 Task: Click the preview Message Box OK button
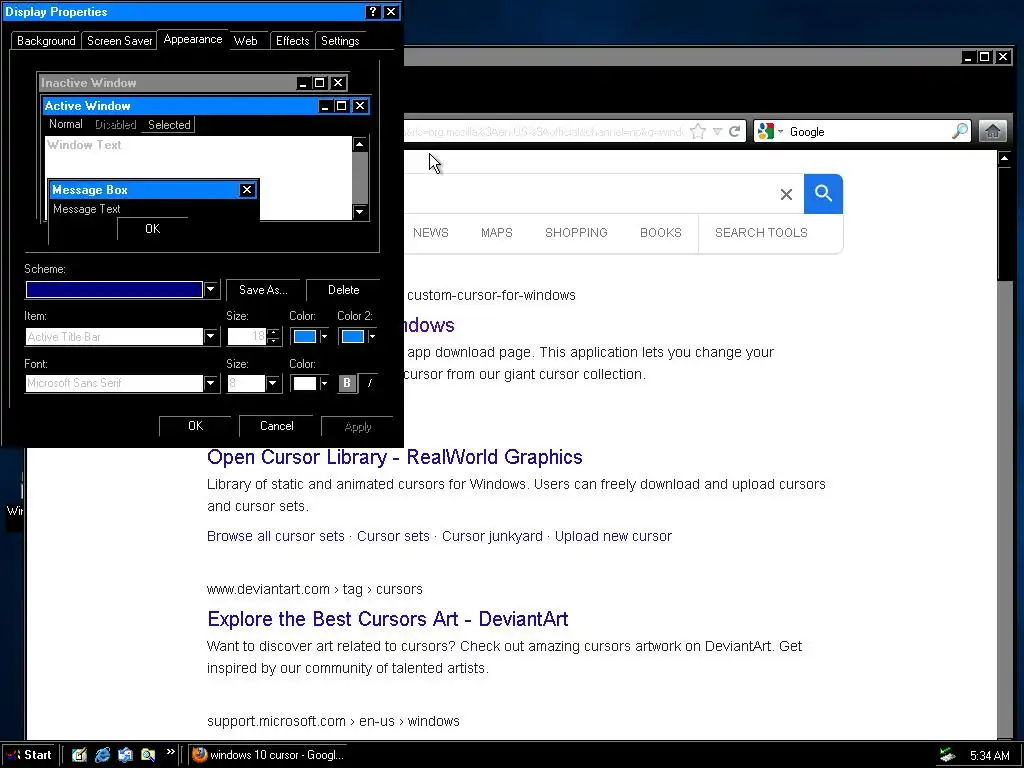[x=152, y=229]
